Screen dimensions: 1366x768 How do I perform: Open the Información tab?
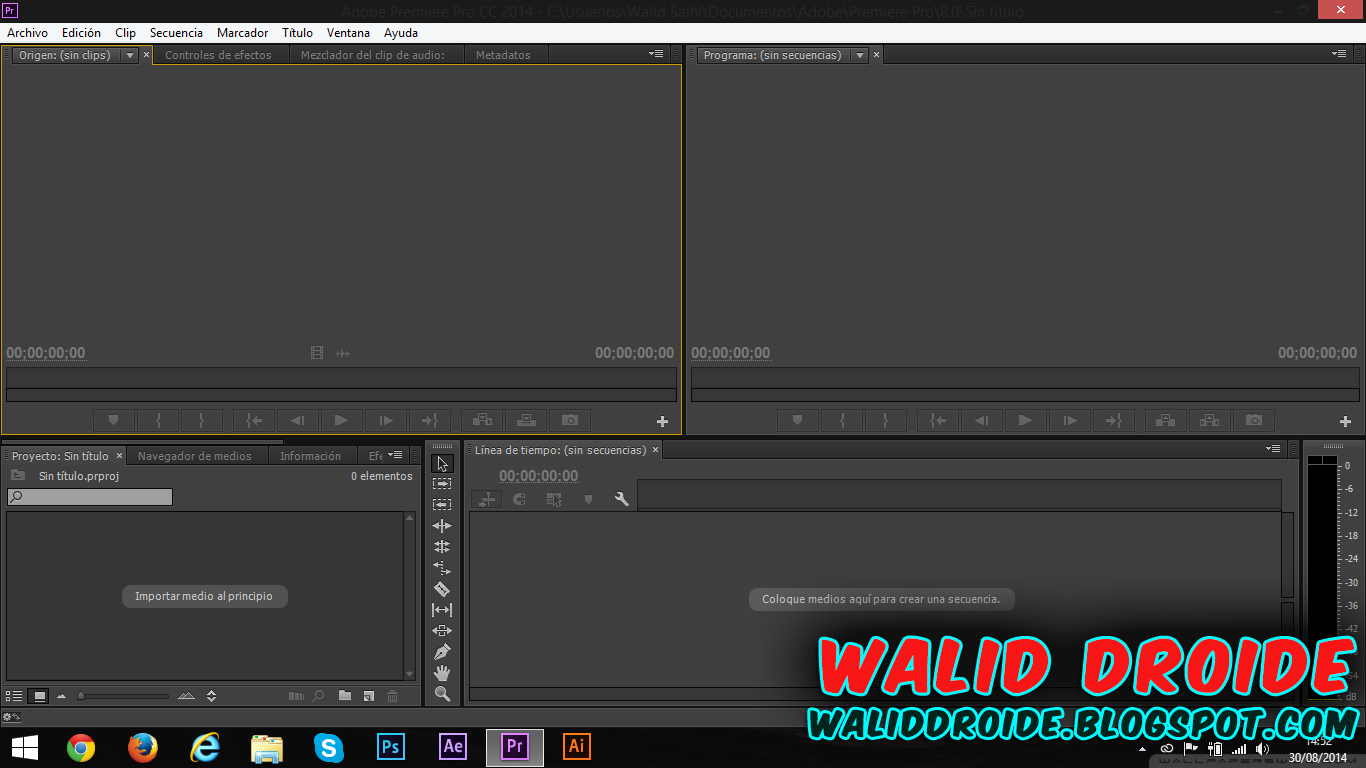[x=310, y=456]
